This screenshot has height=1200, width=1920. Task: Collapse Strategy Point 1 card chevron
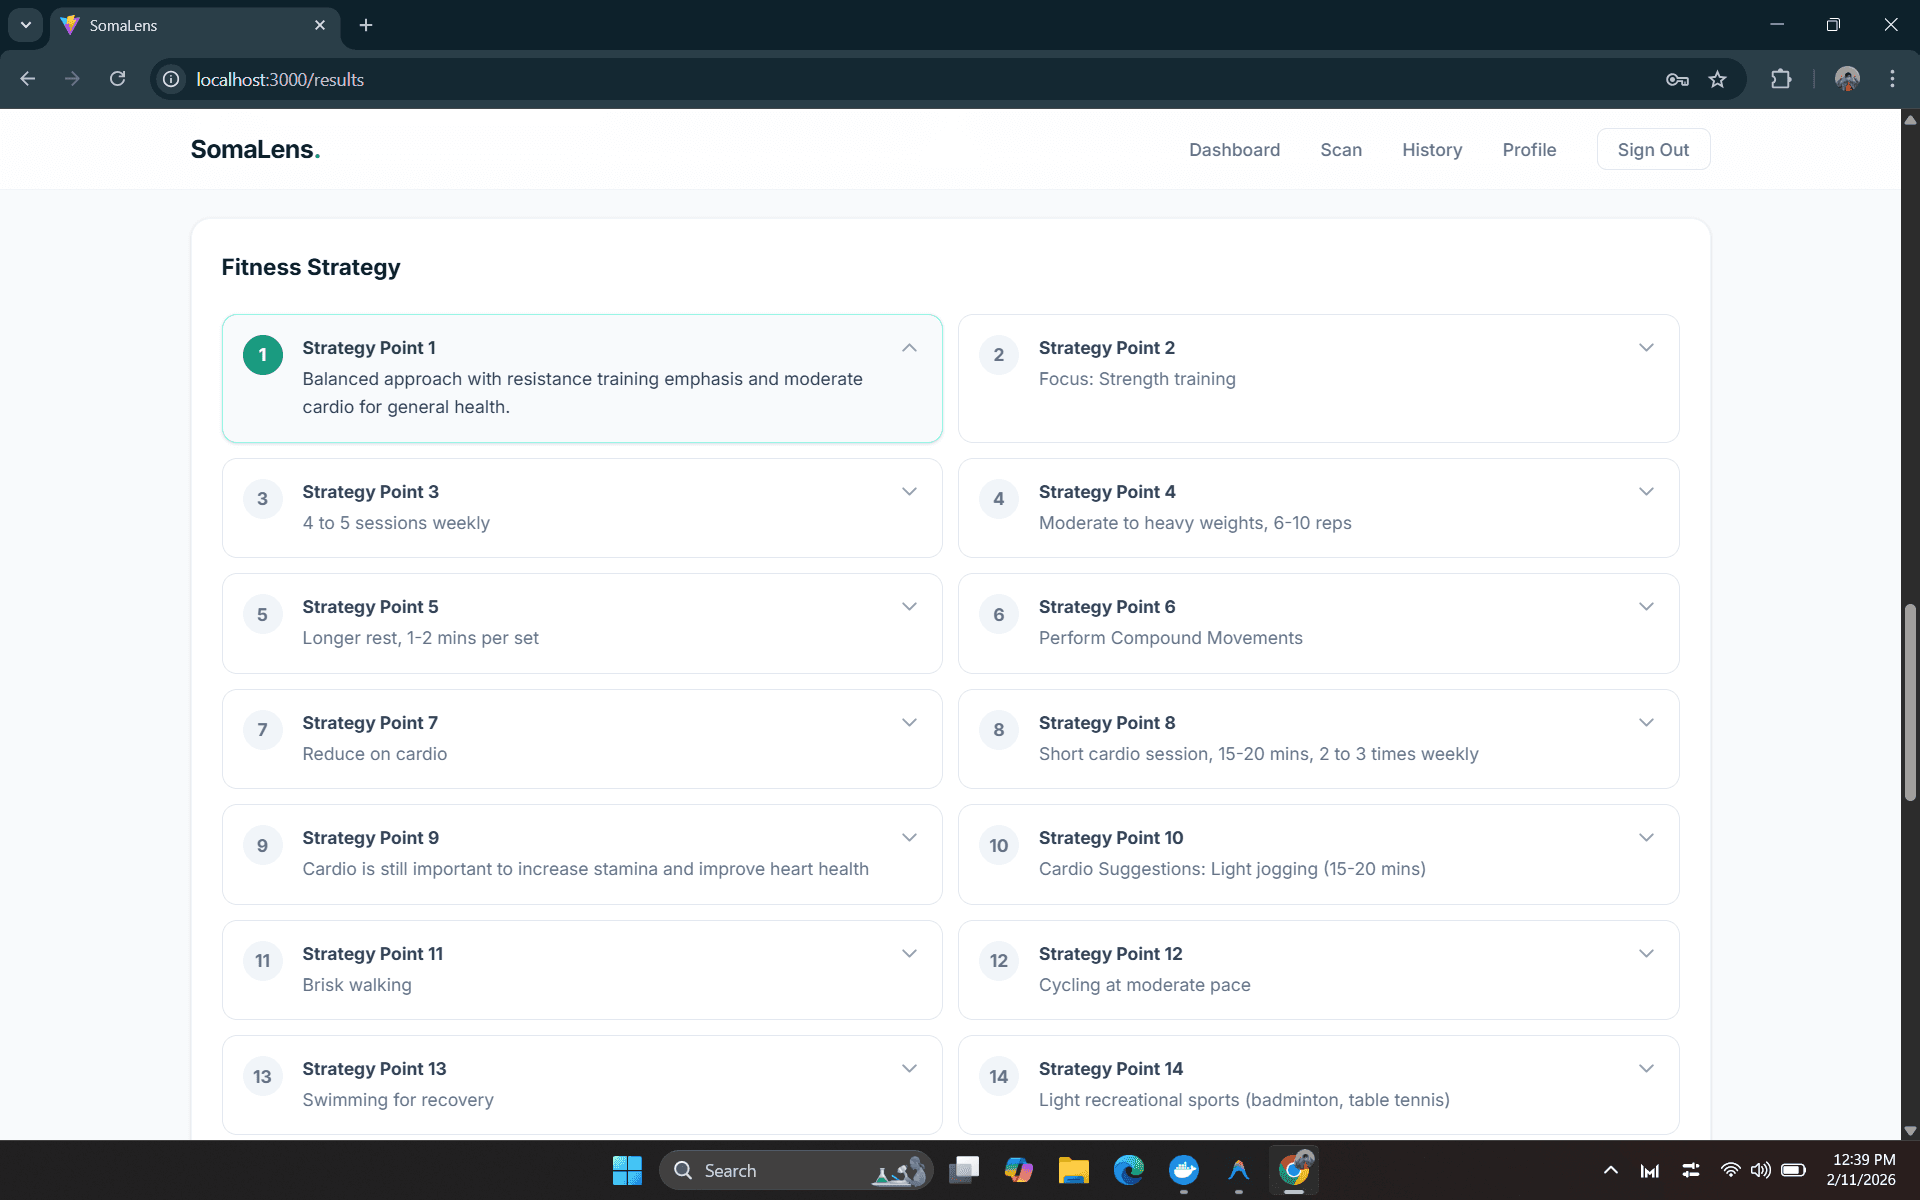pyautogui.click(x=909, y=348)
